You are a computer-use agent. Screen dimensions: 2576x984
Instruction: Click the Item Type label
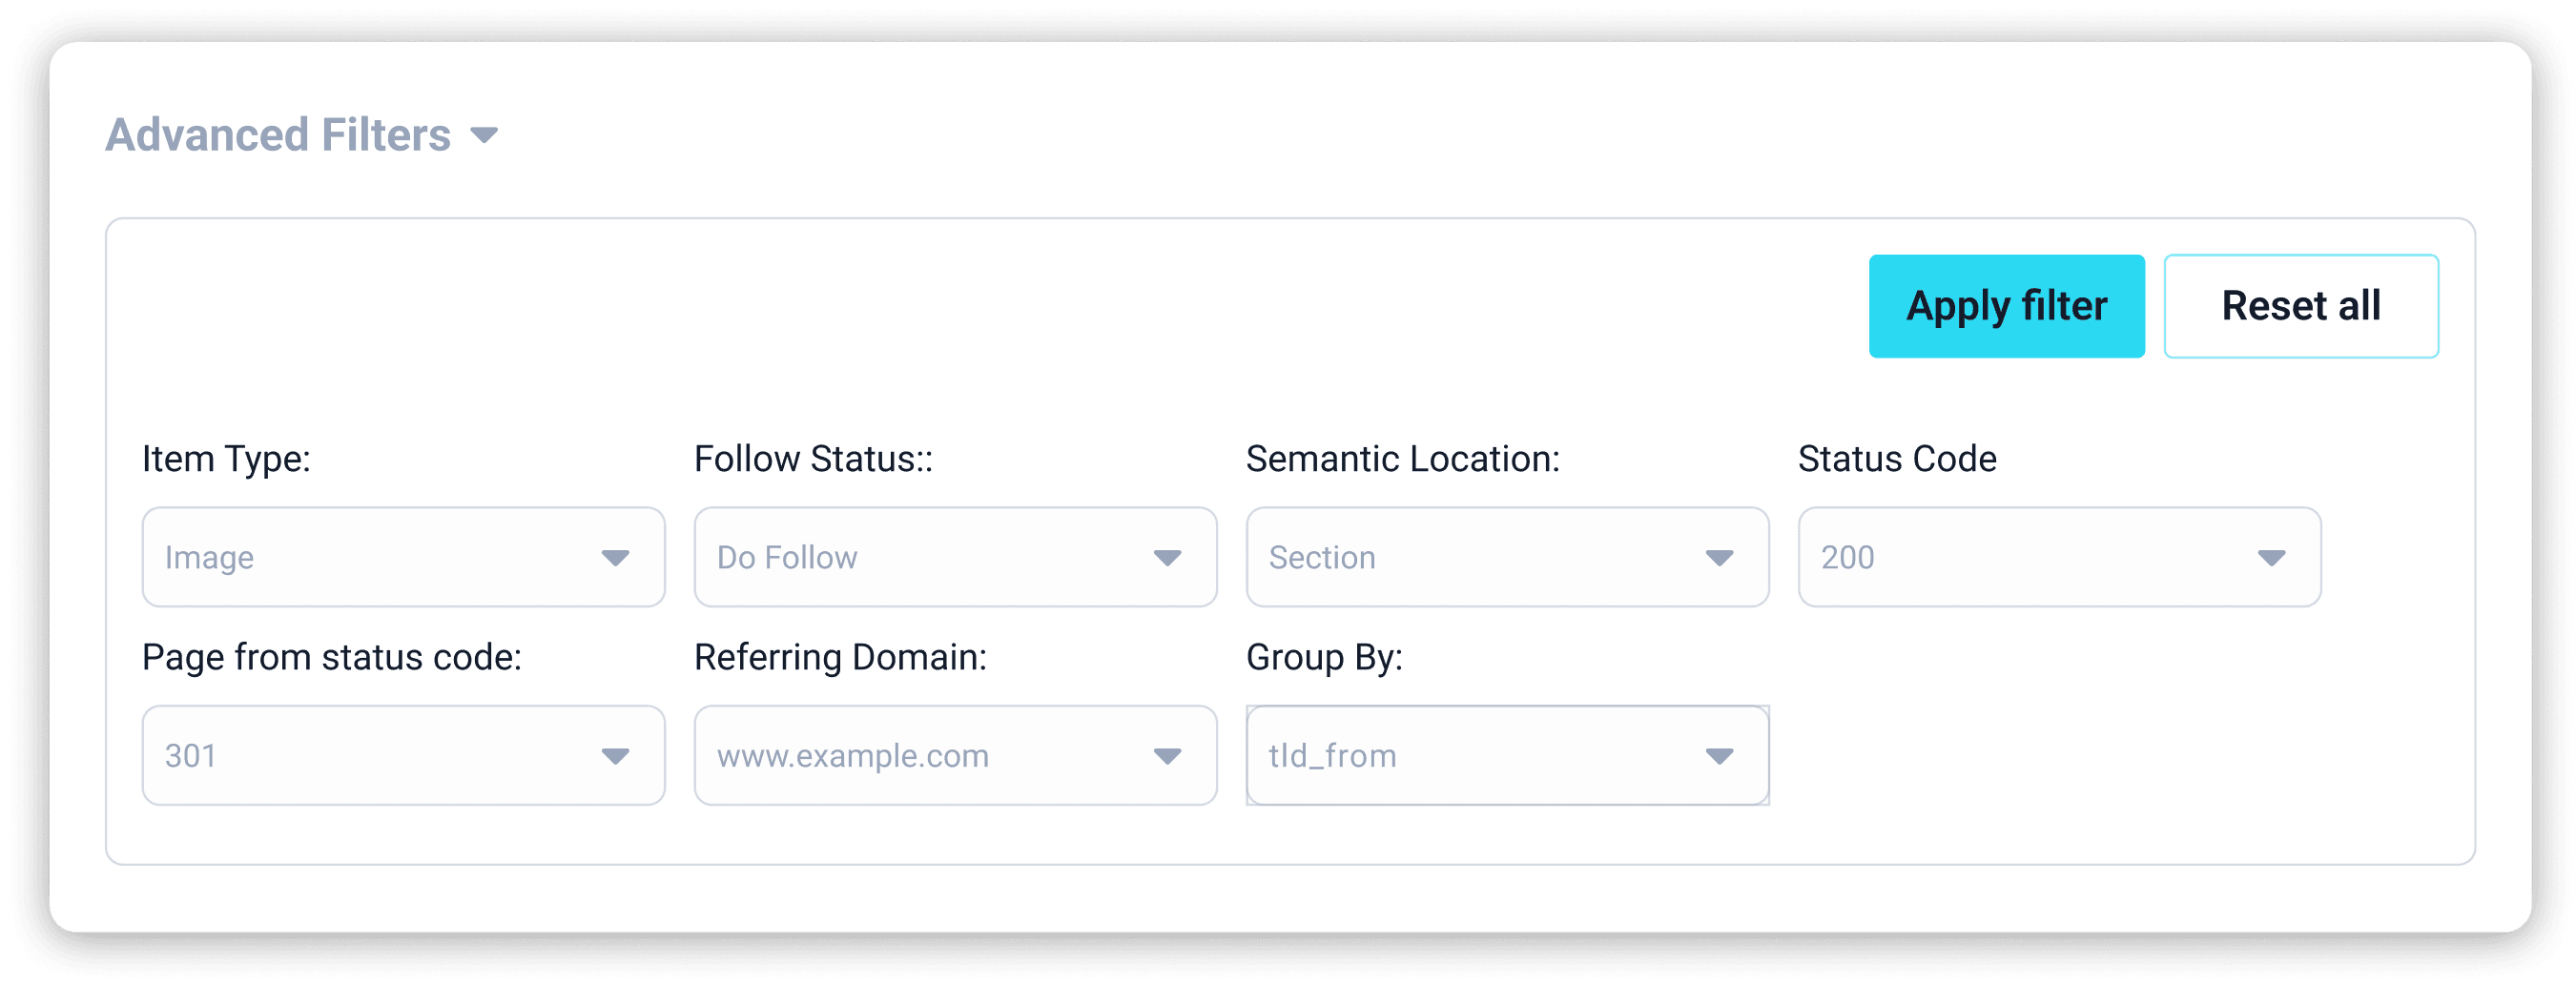pyautogui.click(x=226, y=459)
